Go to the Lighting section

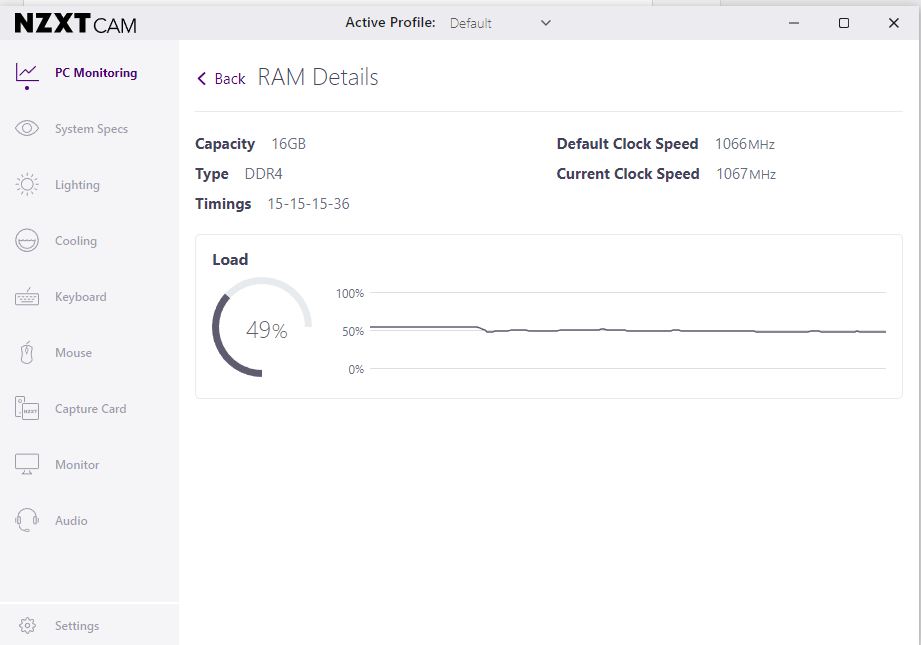coord(77,184)
